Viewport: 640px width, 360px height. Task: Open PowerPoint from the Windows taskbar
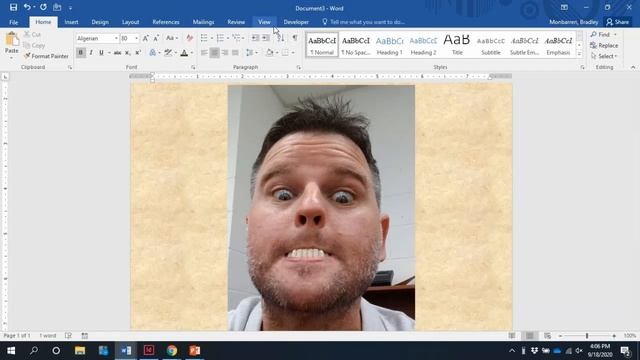195,351
